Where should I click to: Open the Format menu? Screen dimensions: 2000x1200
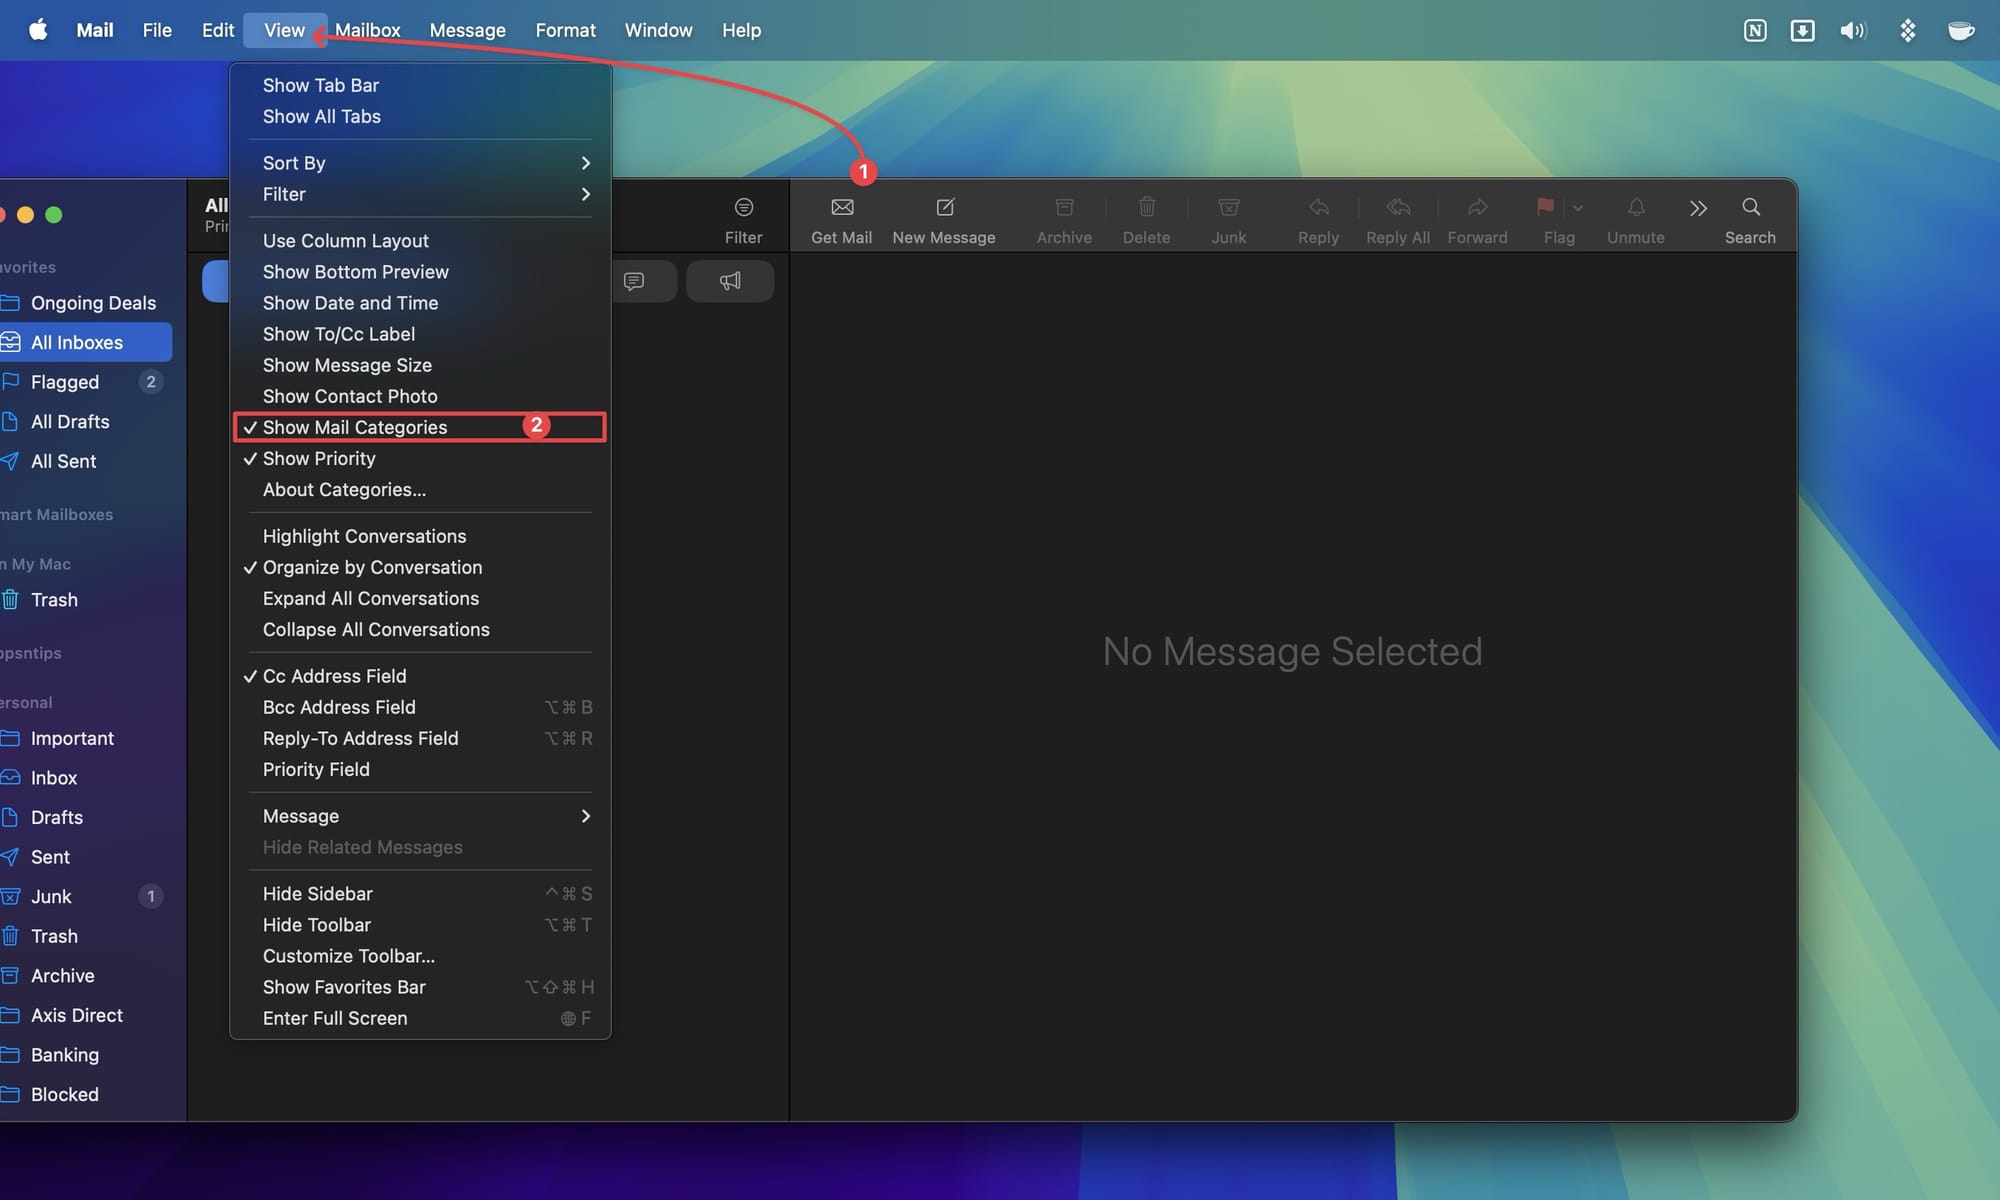pyautogui.click(x=565, y=30)
